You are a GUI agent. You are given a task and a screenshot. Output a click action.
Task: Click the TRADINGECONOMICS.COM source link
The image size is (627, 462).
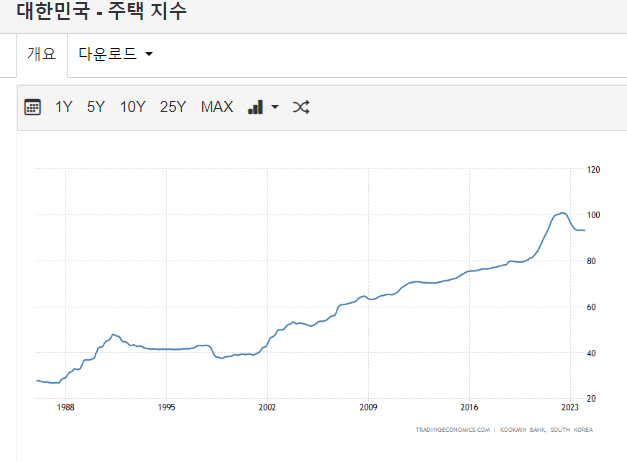click(x=453, y=430)
